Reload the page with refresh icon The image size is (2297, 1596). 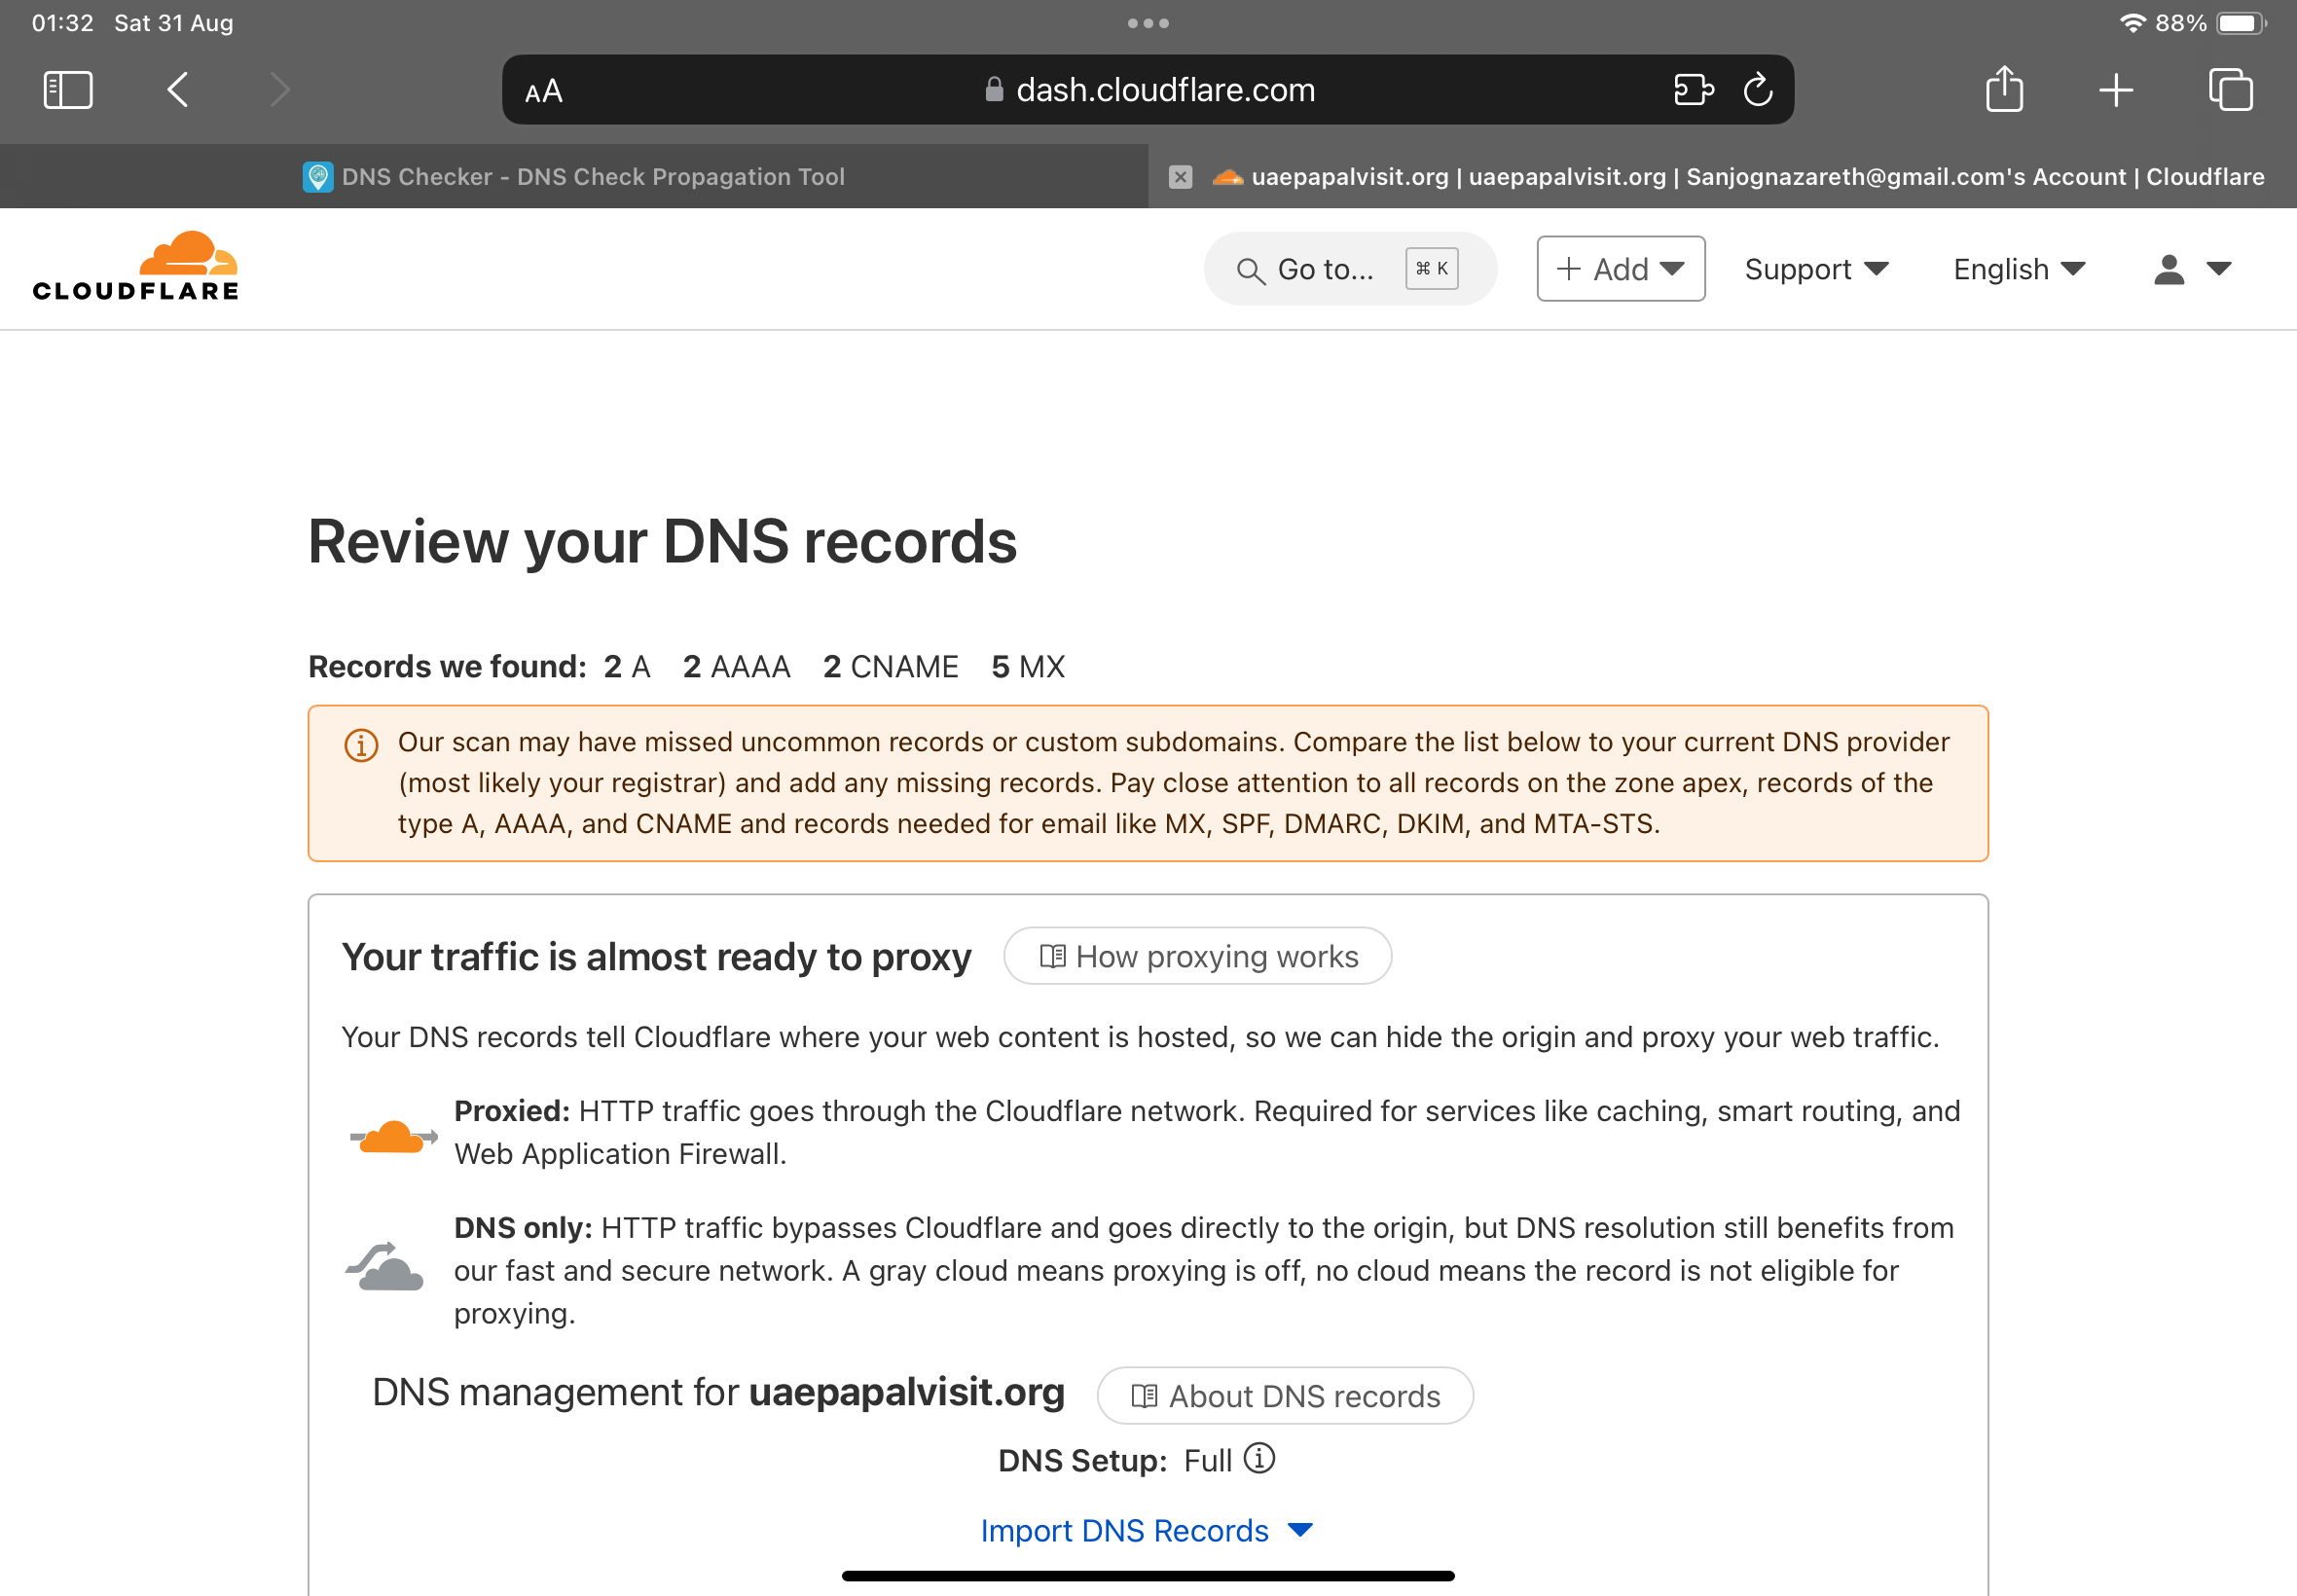[1758, 90]
